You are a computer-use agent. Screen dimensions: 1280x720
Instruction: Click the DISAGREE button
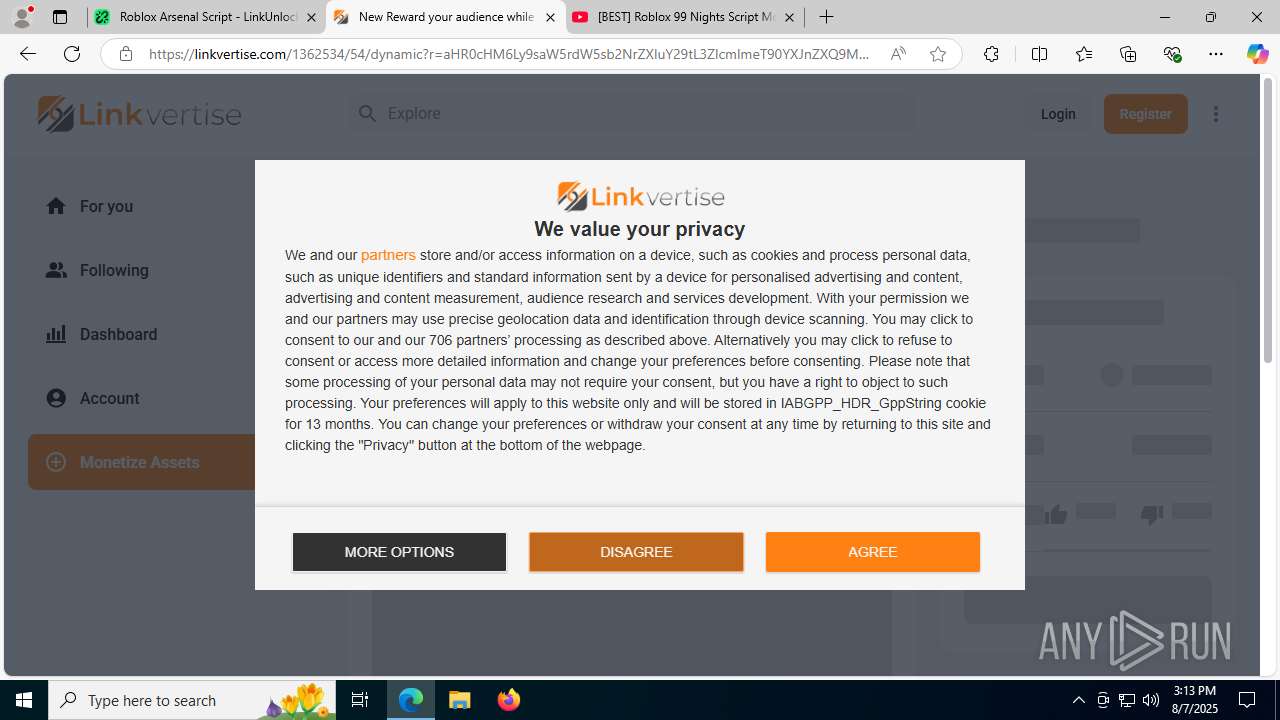[636, 552]
